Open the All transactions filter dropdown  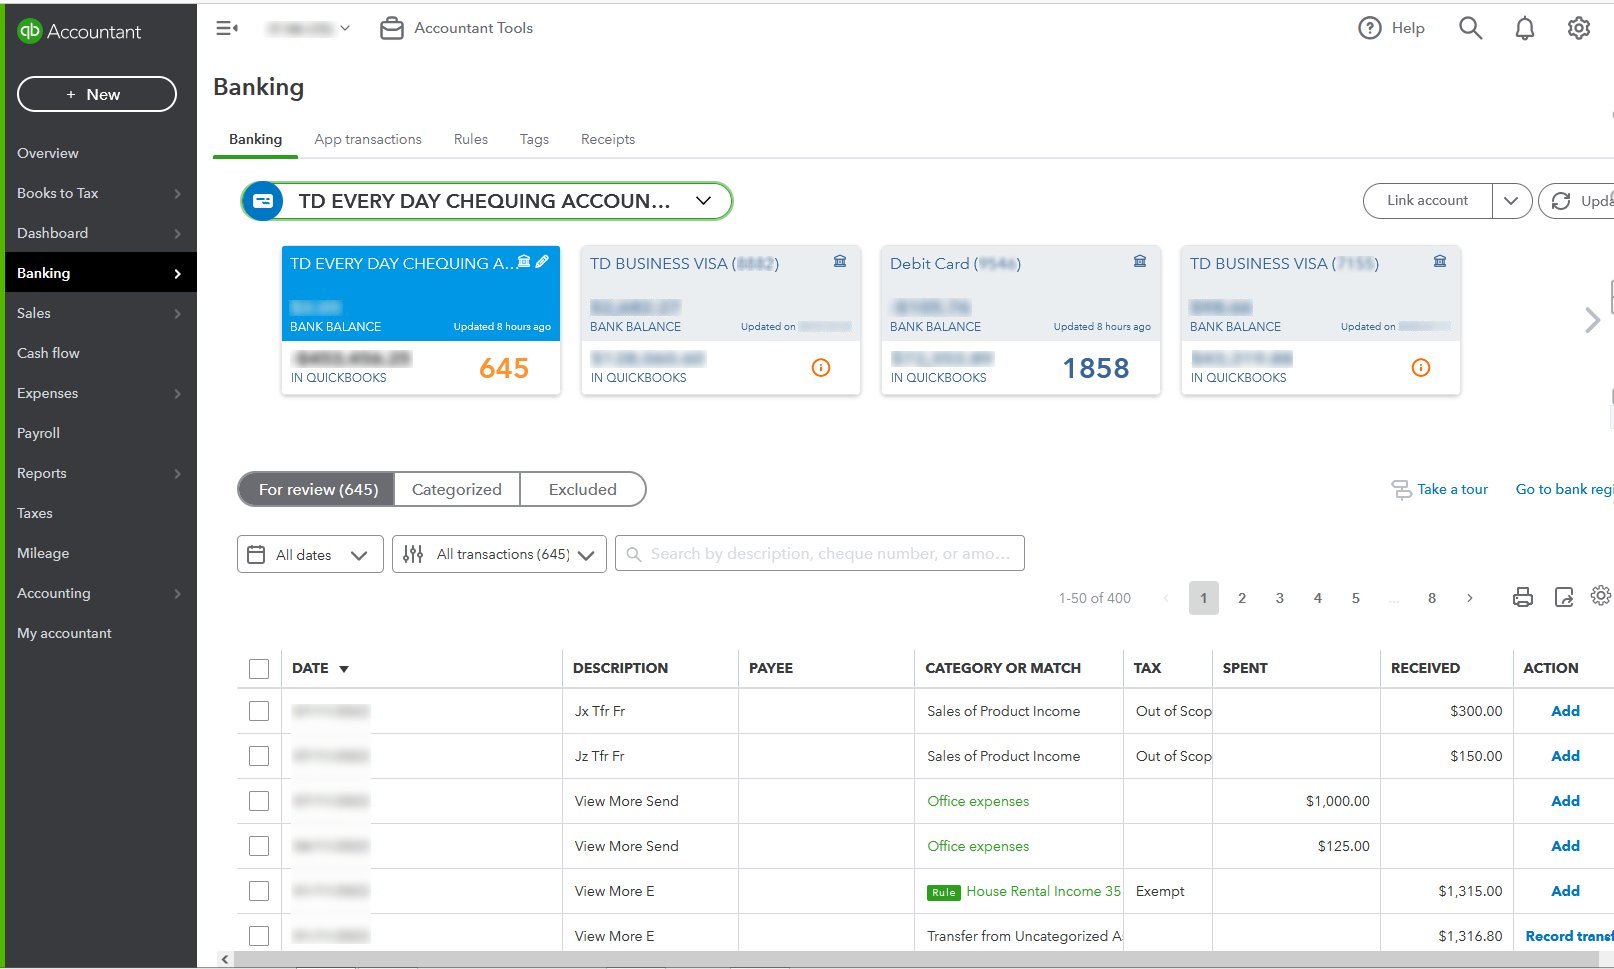(499, 553)
